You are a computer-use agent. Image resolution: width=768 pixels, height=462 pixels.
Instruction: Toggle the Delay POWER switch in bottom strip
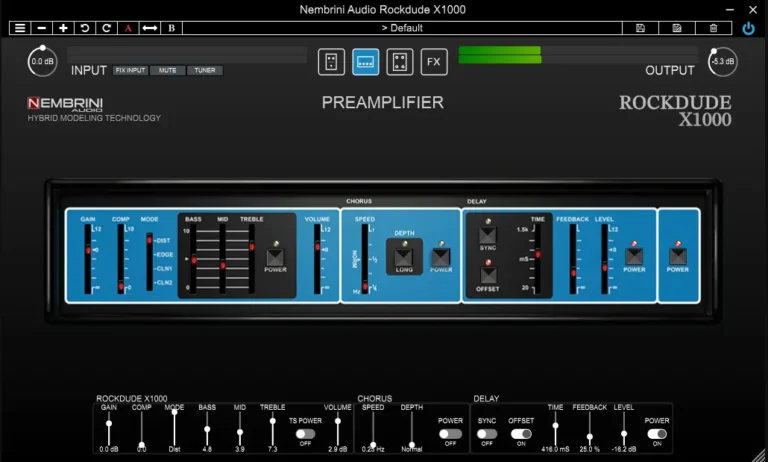[x=657, y=434]
